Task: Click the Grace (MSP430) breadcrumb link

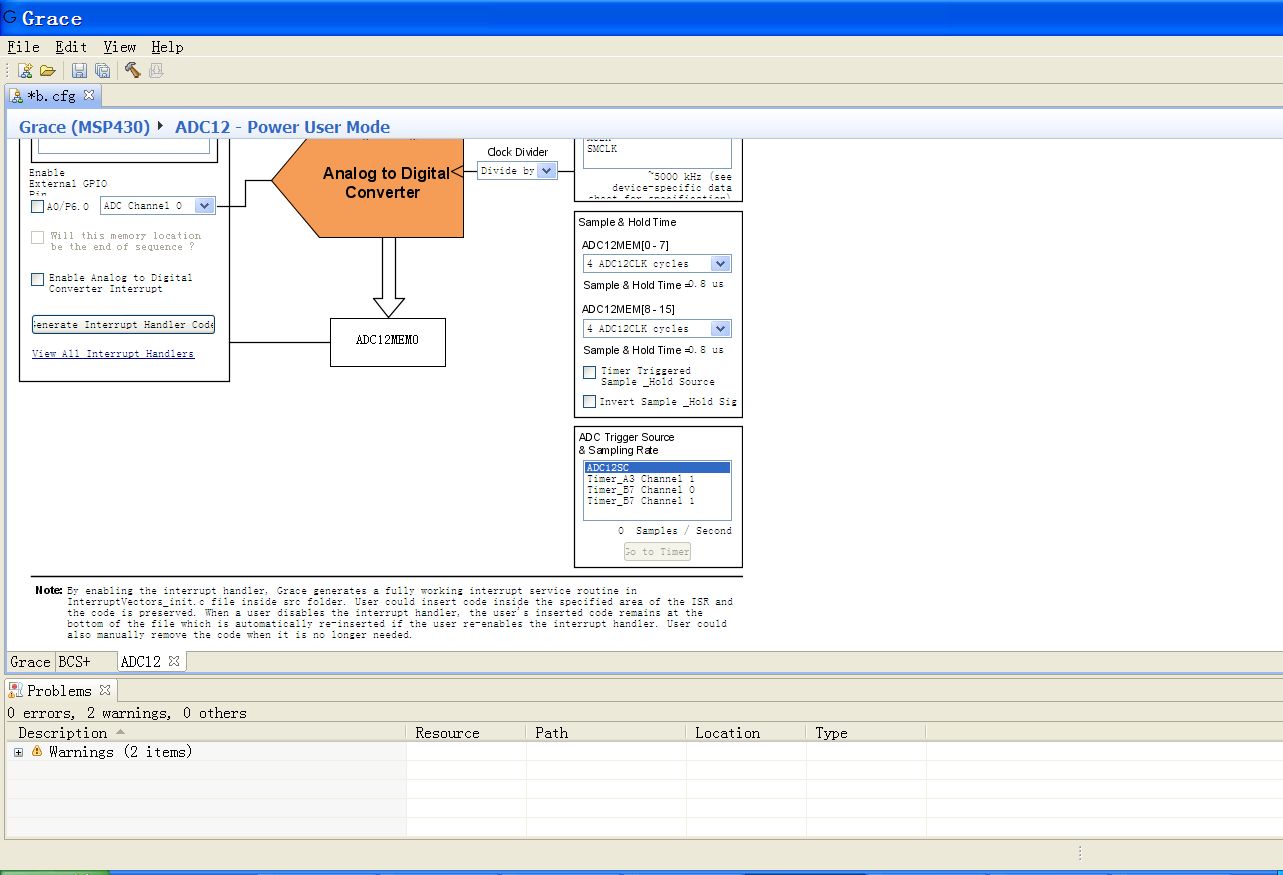Action: coord(84,127)
